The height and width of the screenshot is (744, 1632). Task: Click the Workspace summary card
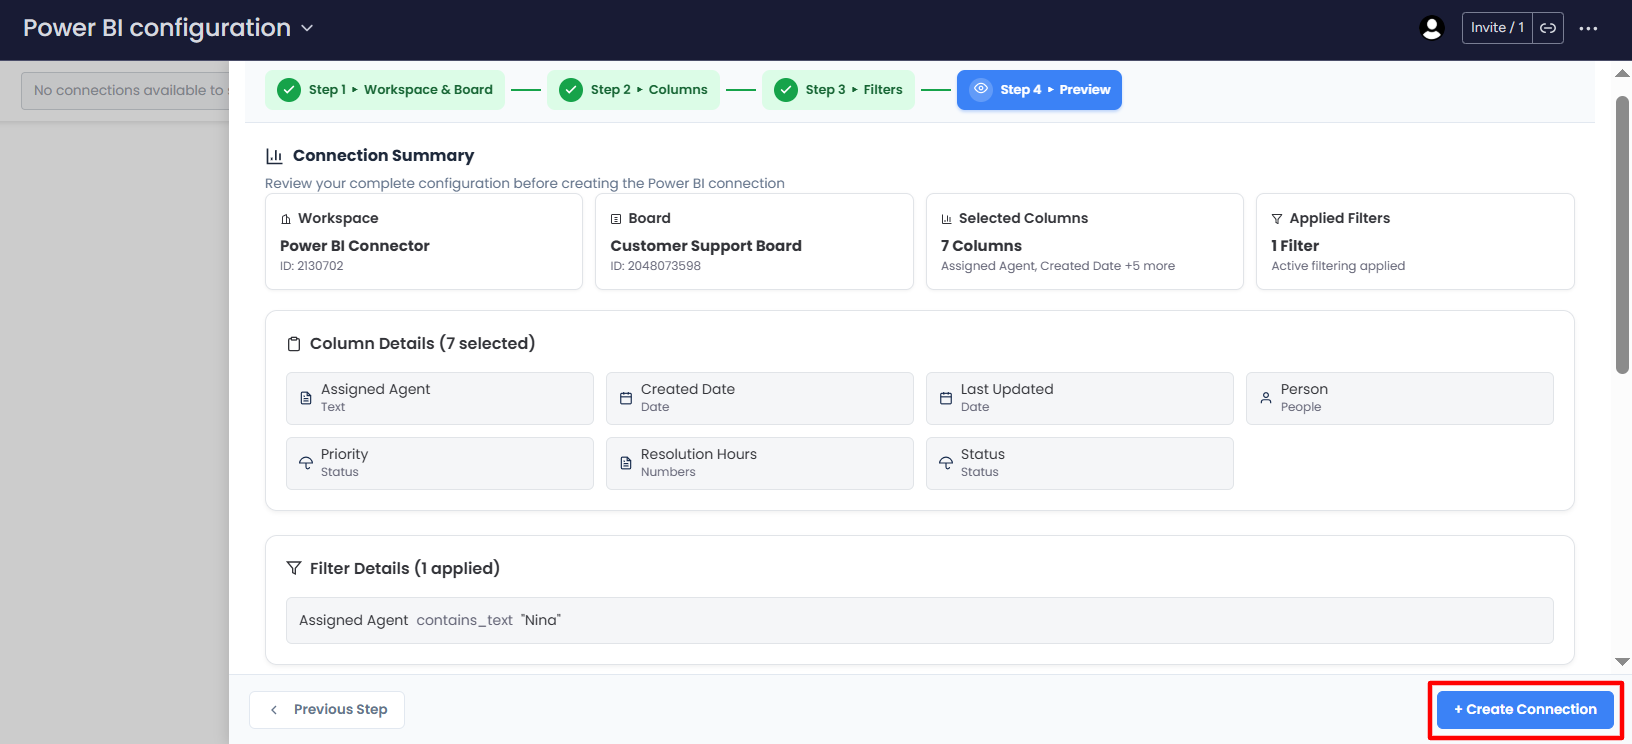[424, 242]
